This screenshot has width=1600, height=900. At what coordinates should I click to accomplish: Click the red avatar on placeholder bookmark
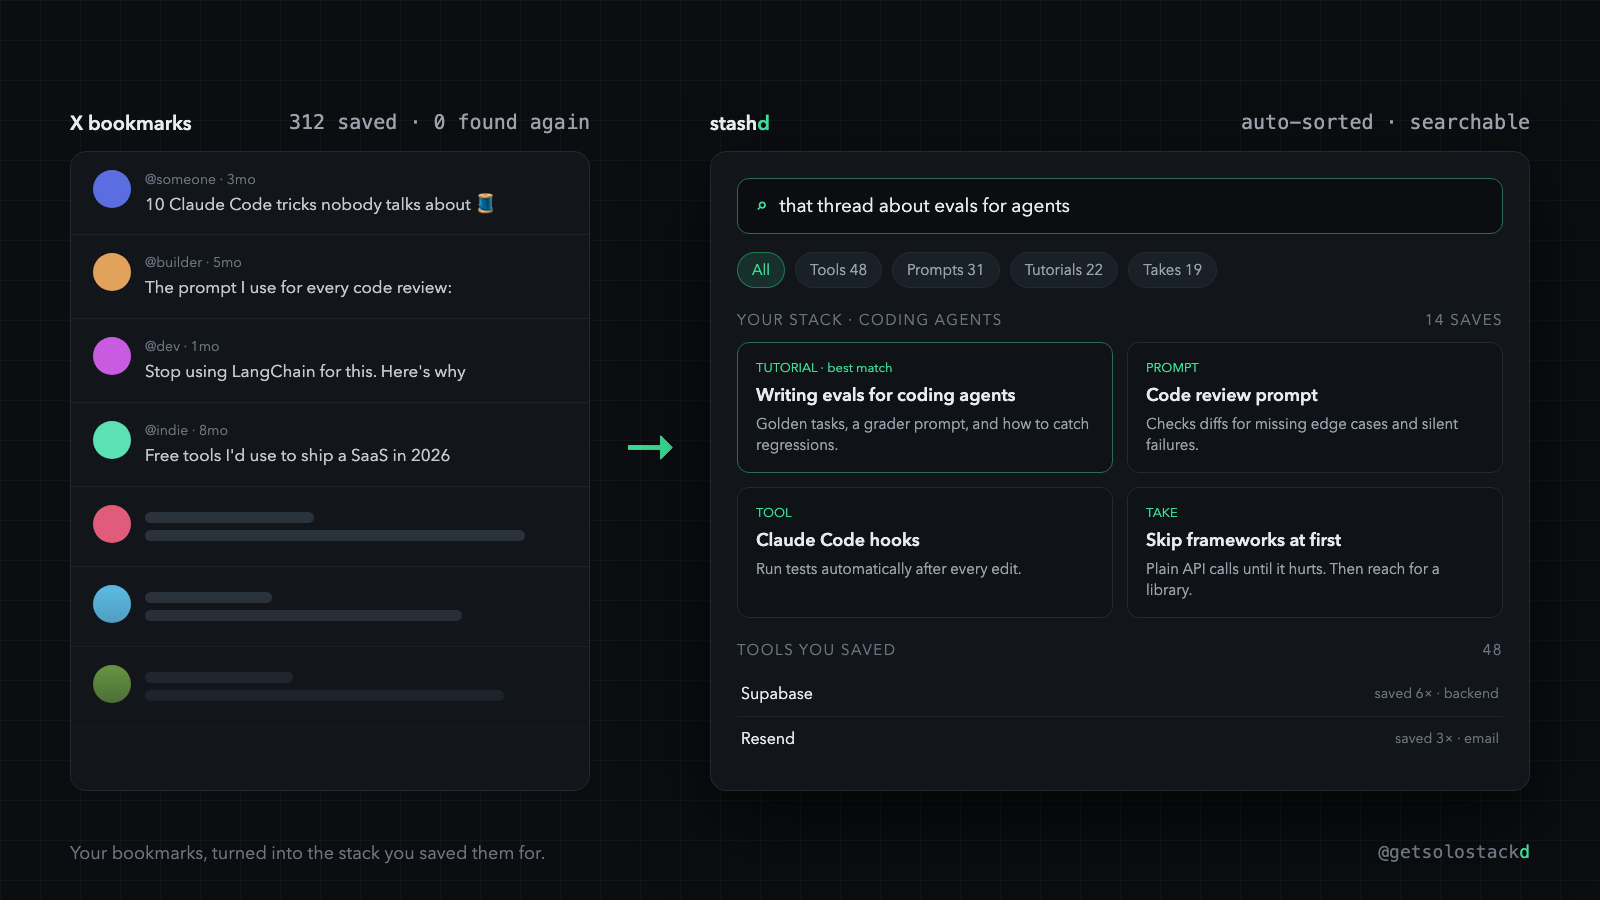(112, 524)
